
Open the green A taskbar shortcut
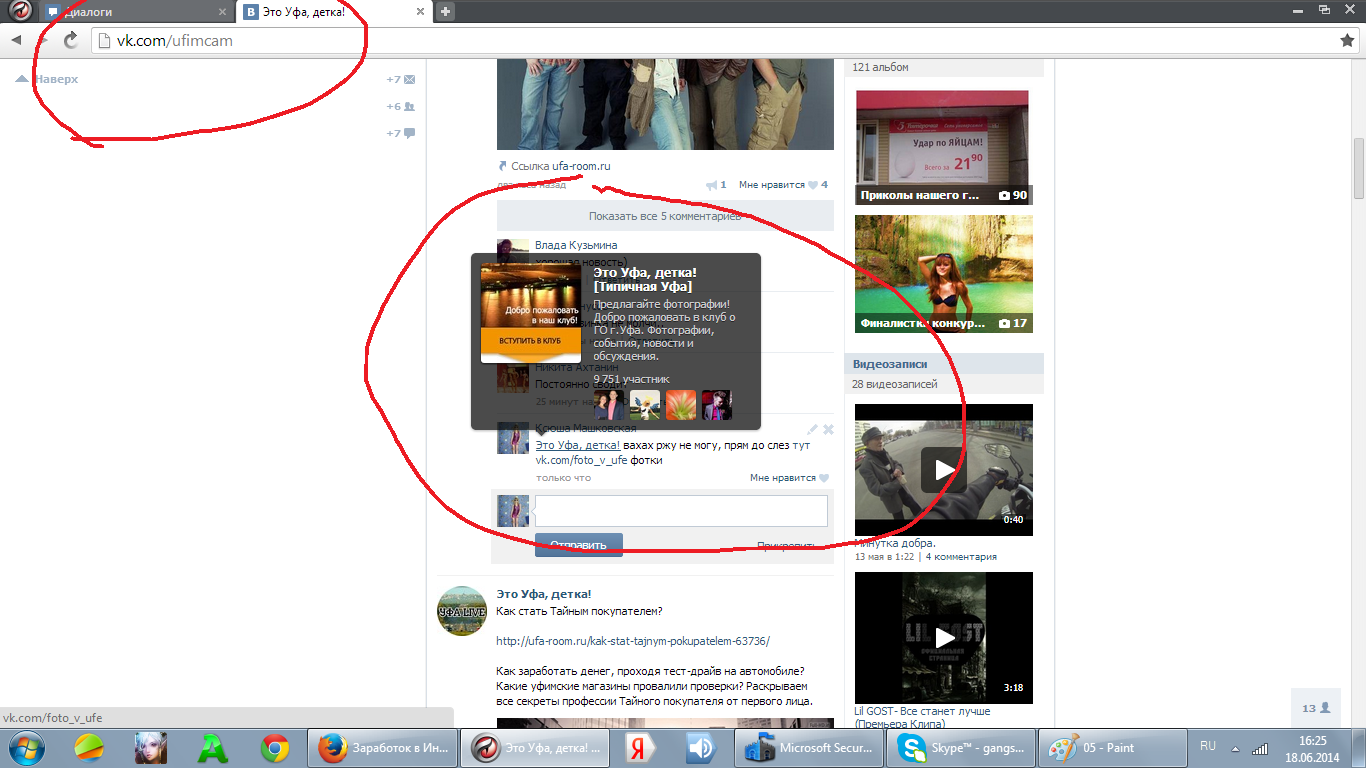pyautogui.click(x=213, y=747)
